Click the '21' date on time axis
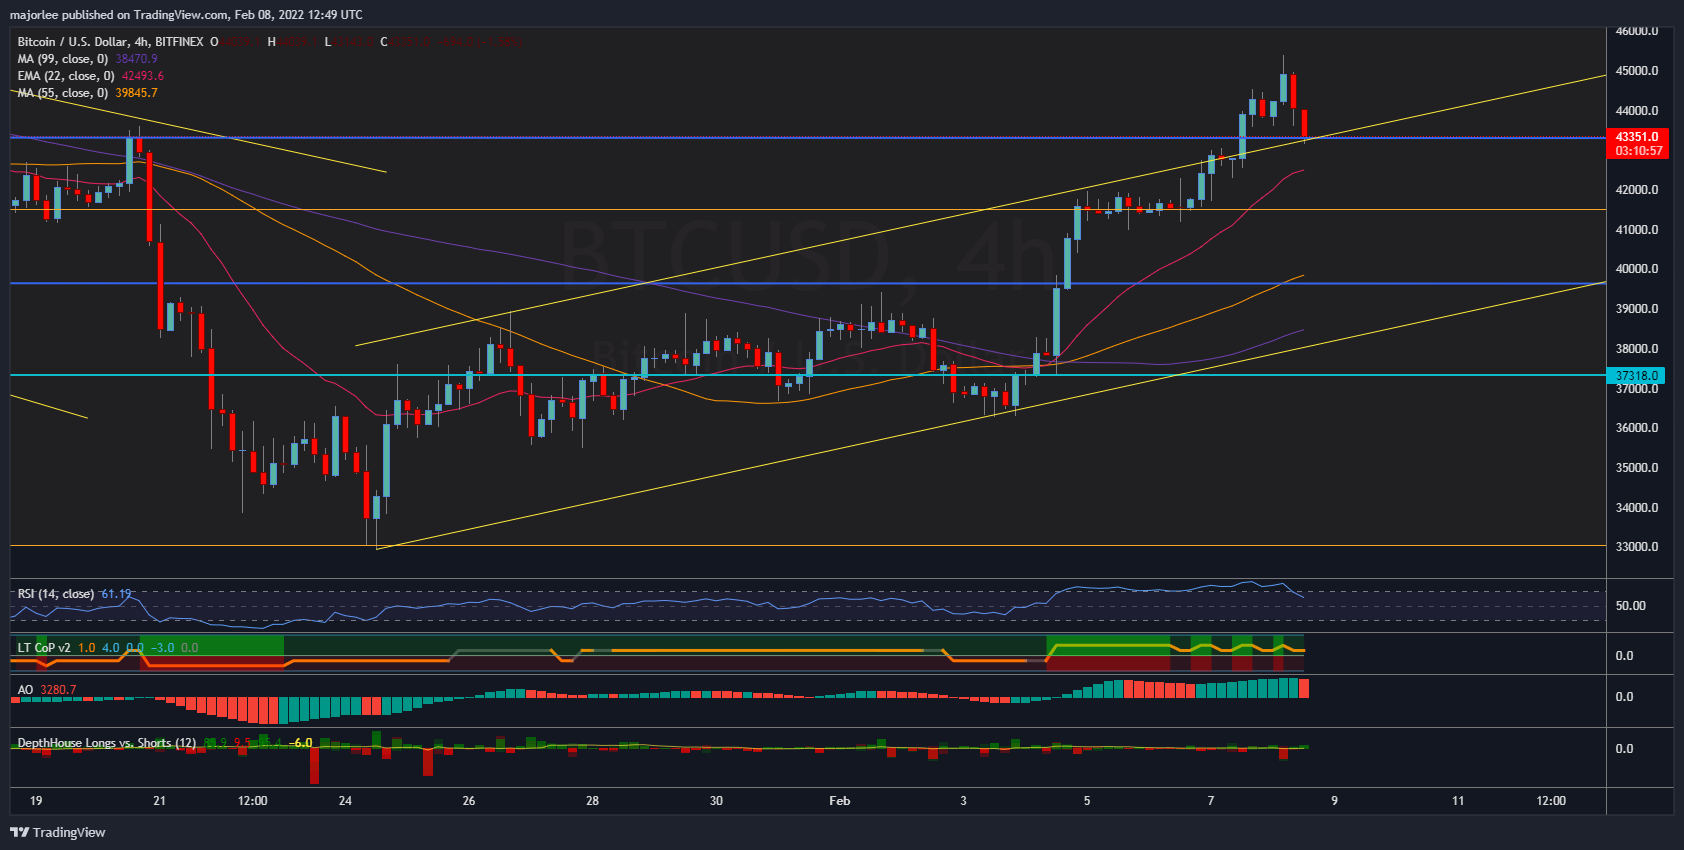Screen dimensions: 1684x850 click(159, 801)
